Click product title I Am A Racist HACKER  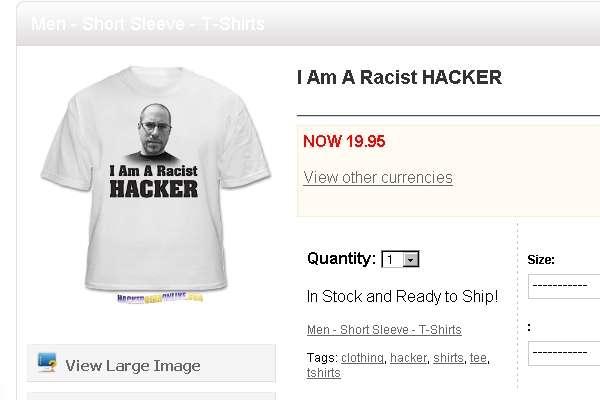[399, 77]
